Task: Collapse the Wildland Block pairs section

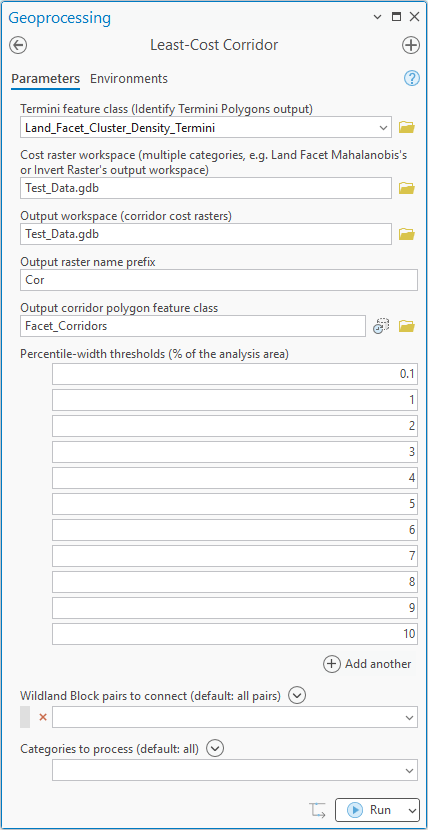Action: click(298, 695)
